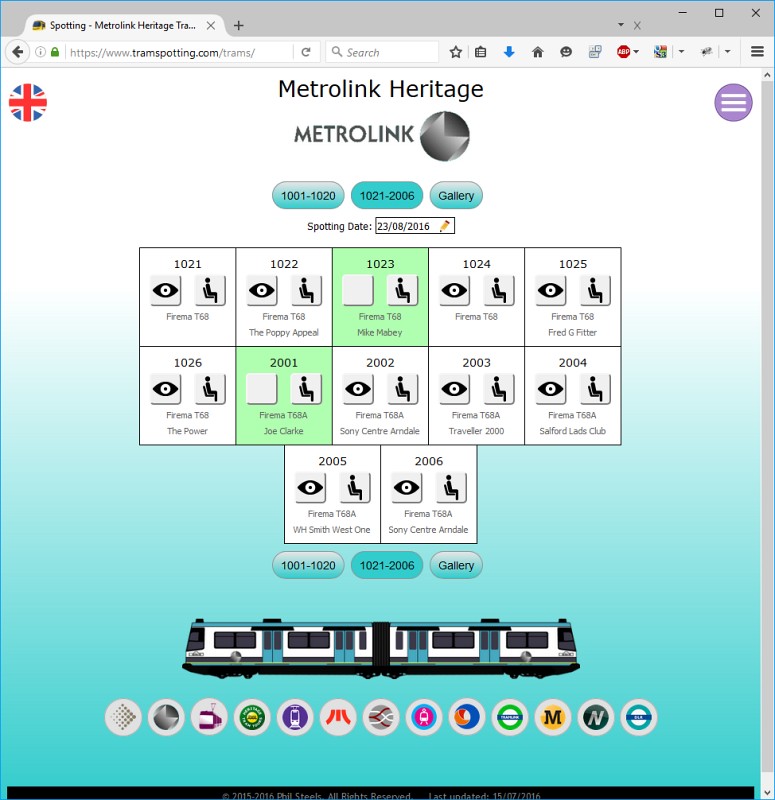
Task: Toggle the seen eye for tram 2002
Action: (x=358, y=389)
